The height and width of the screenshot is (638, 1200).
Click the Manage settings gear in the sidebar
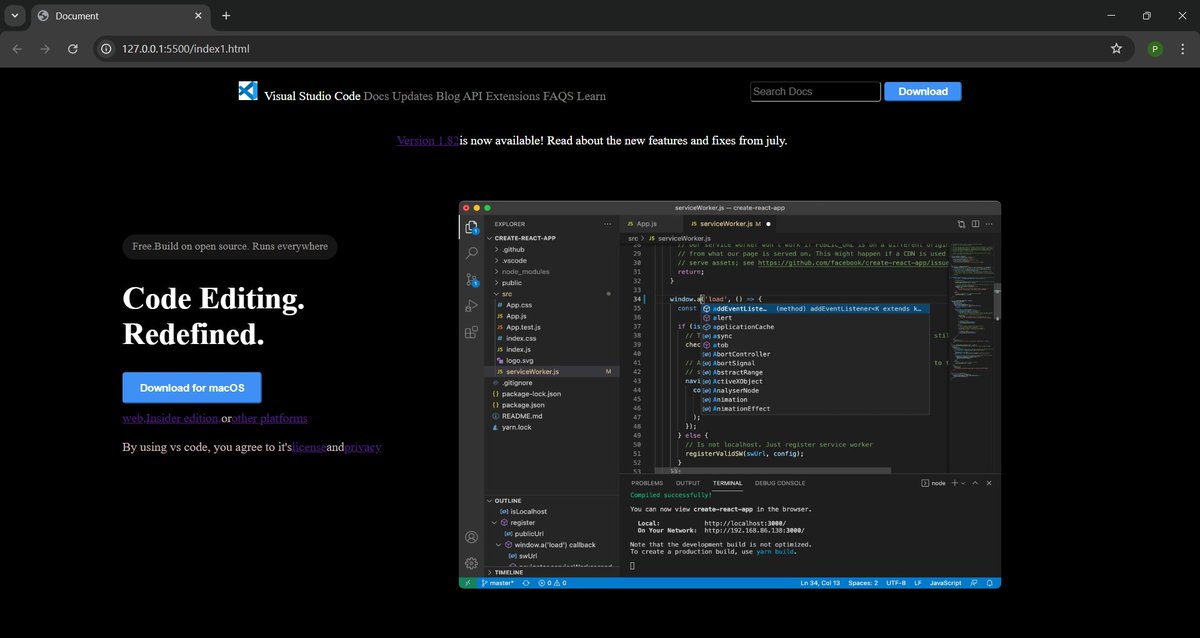click(x=471, y=562)
